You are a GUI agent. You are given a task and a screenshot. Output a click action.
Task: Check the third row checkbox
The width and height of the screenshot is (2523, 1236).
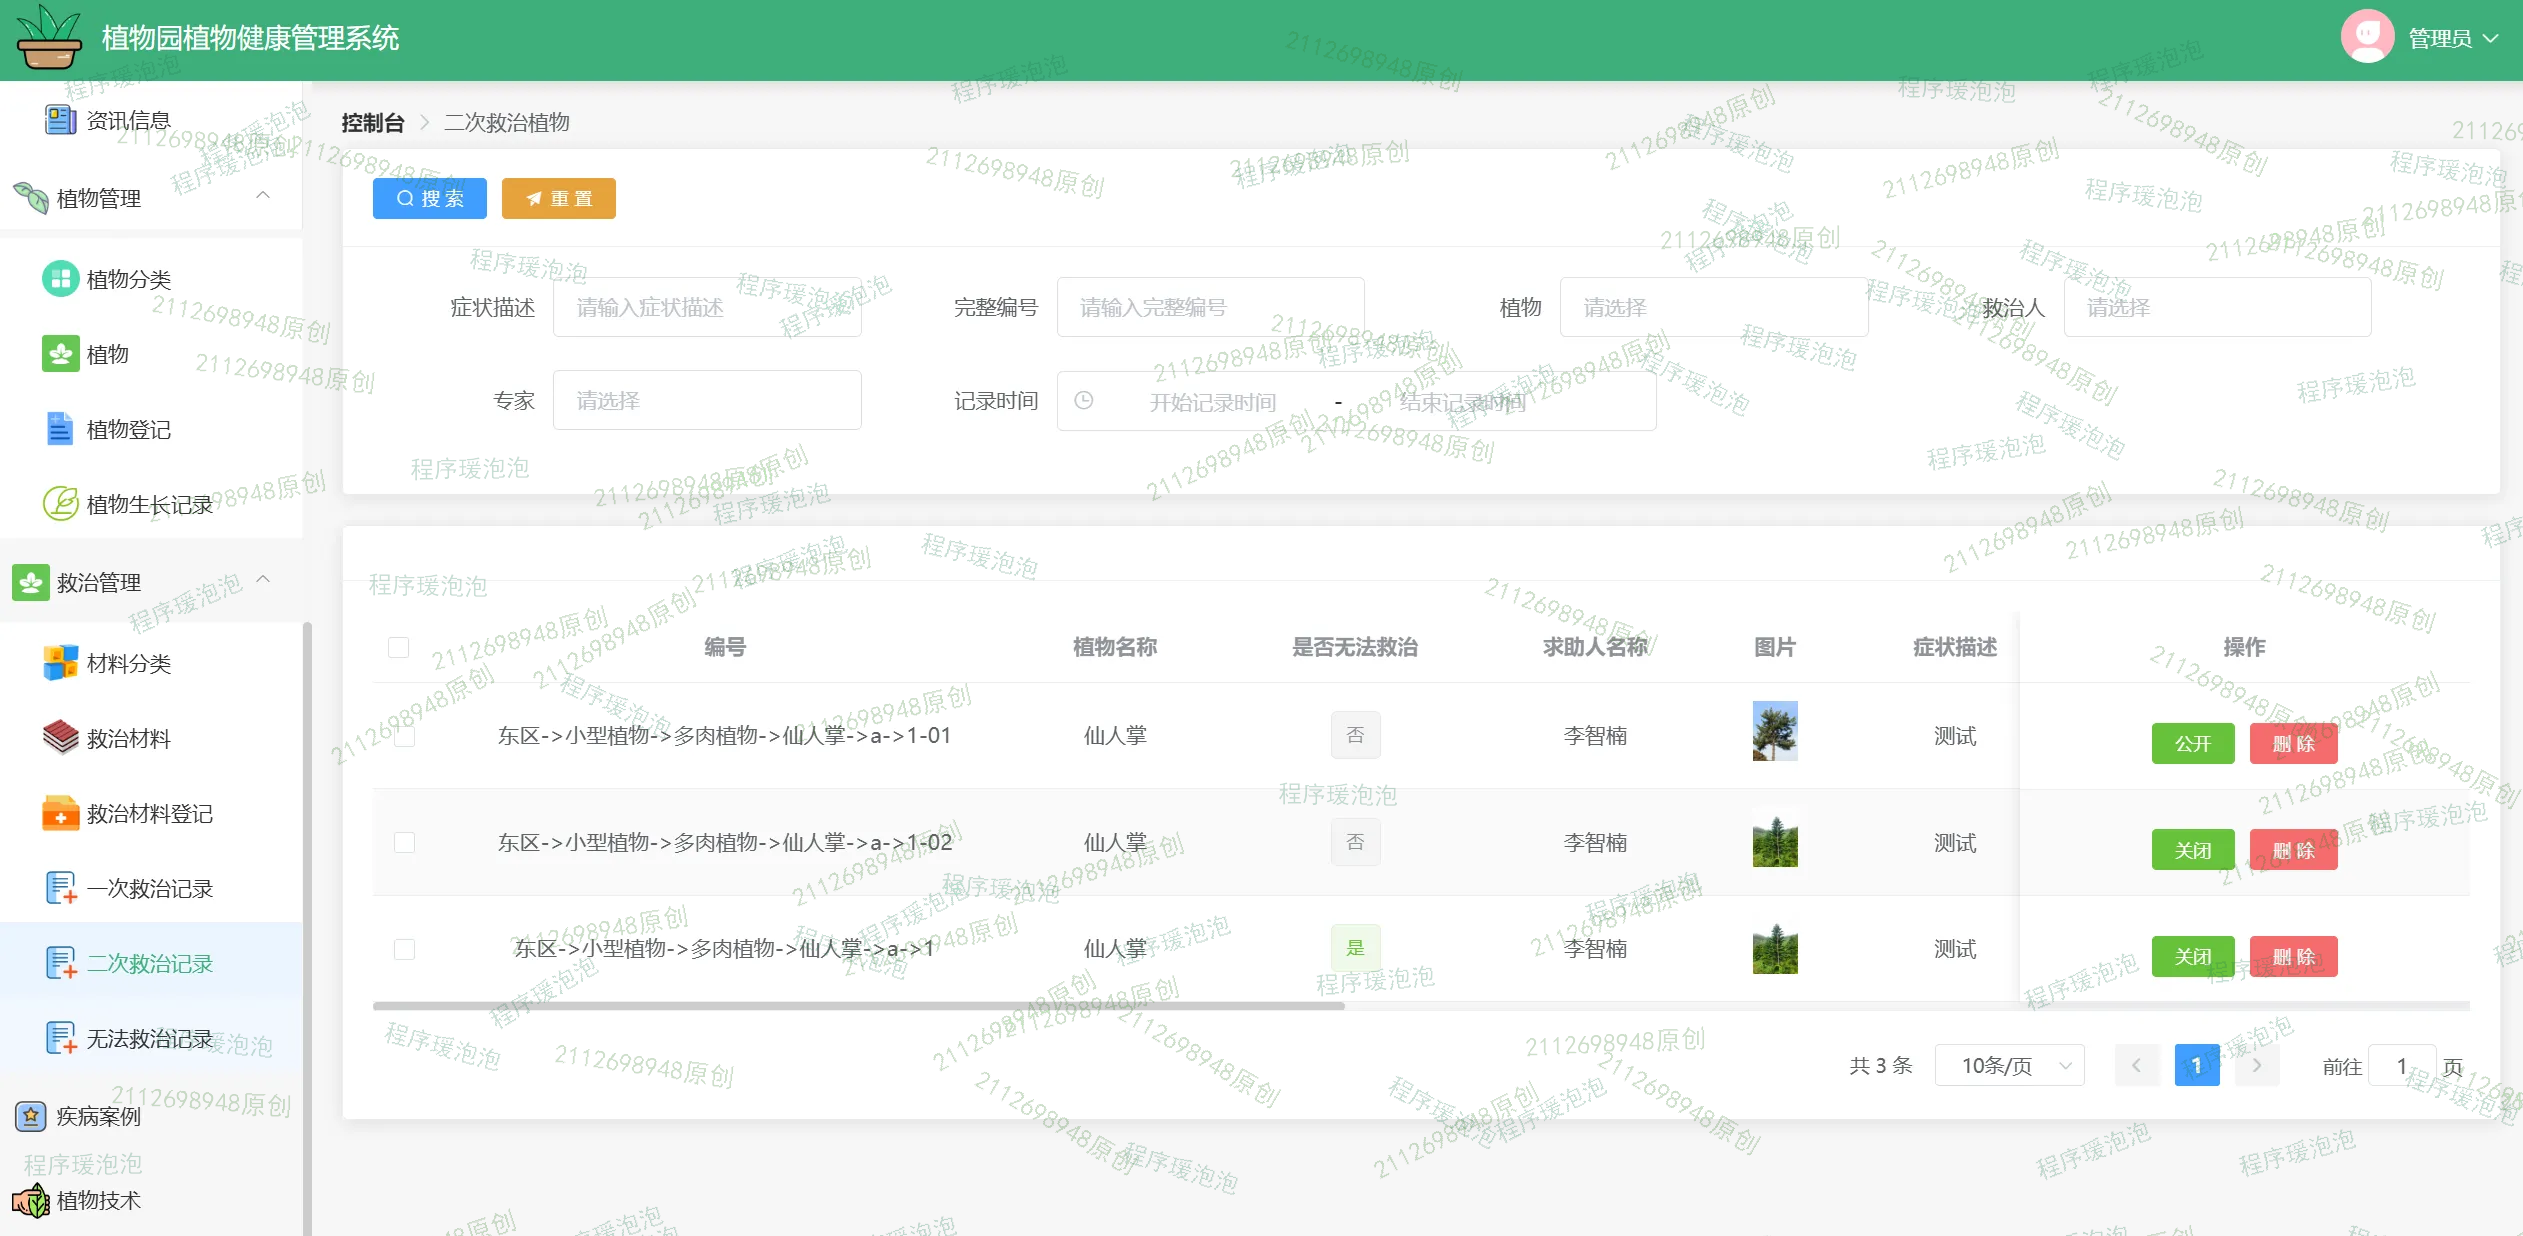click(x=404, y=949)
